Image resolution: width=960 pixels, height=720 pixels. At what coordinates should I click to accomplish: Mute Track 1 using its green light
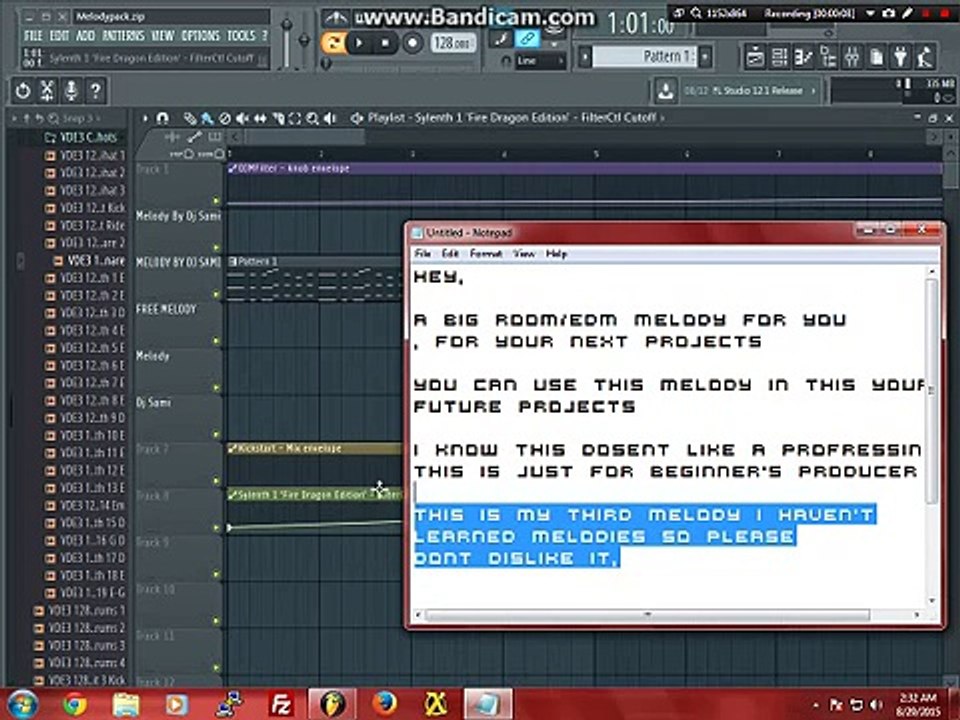click(x=216, y=201)
